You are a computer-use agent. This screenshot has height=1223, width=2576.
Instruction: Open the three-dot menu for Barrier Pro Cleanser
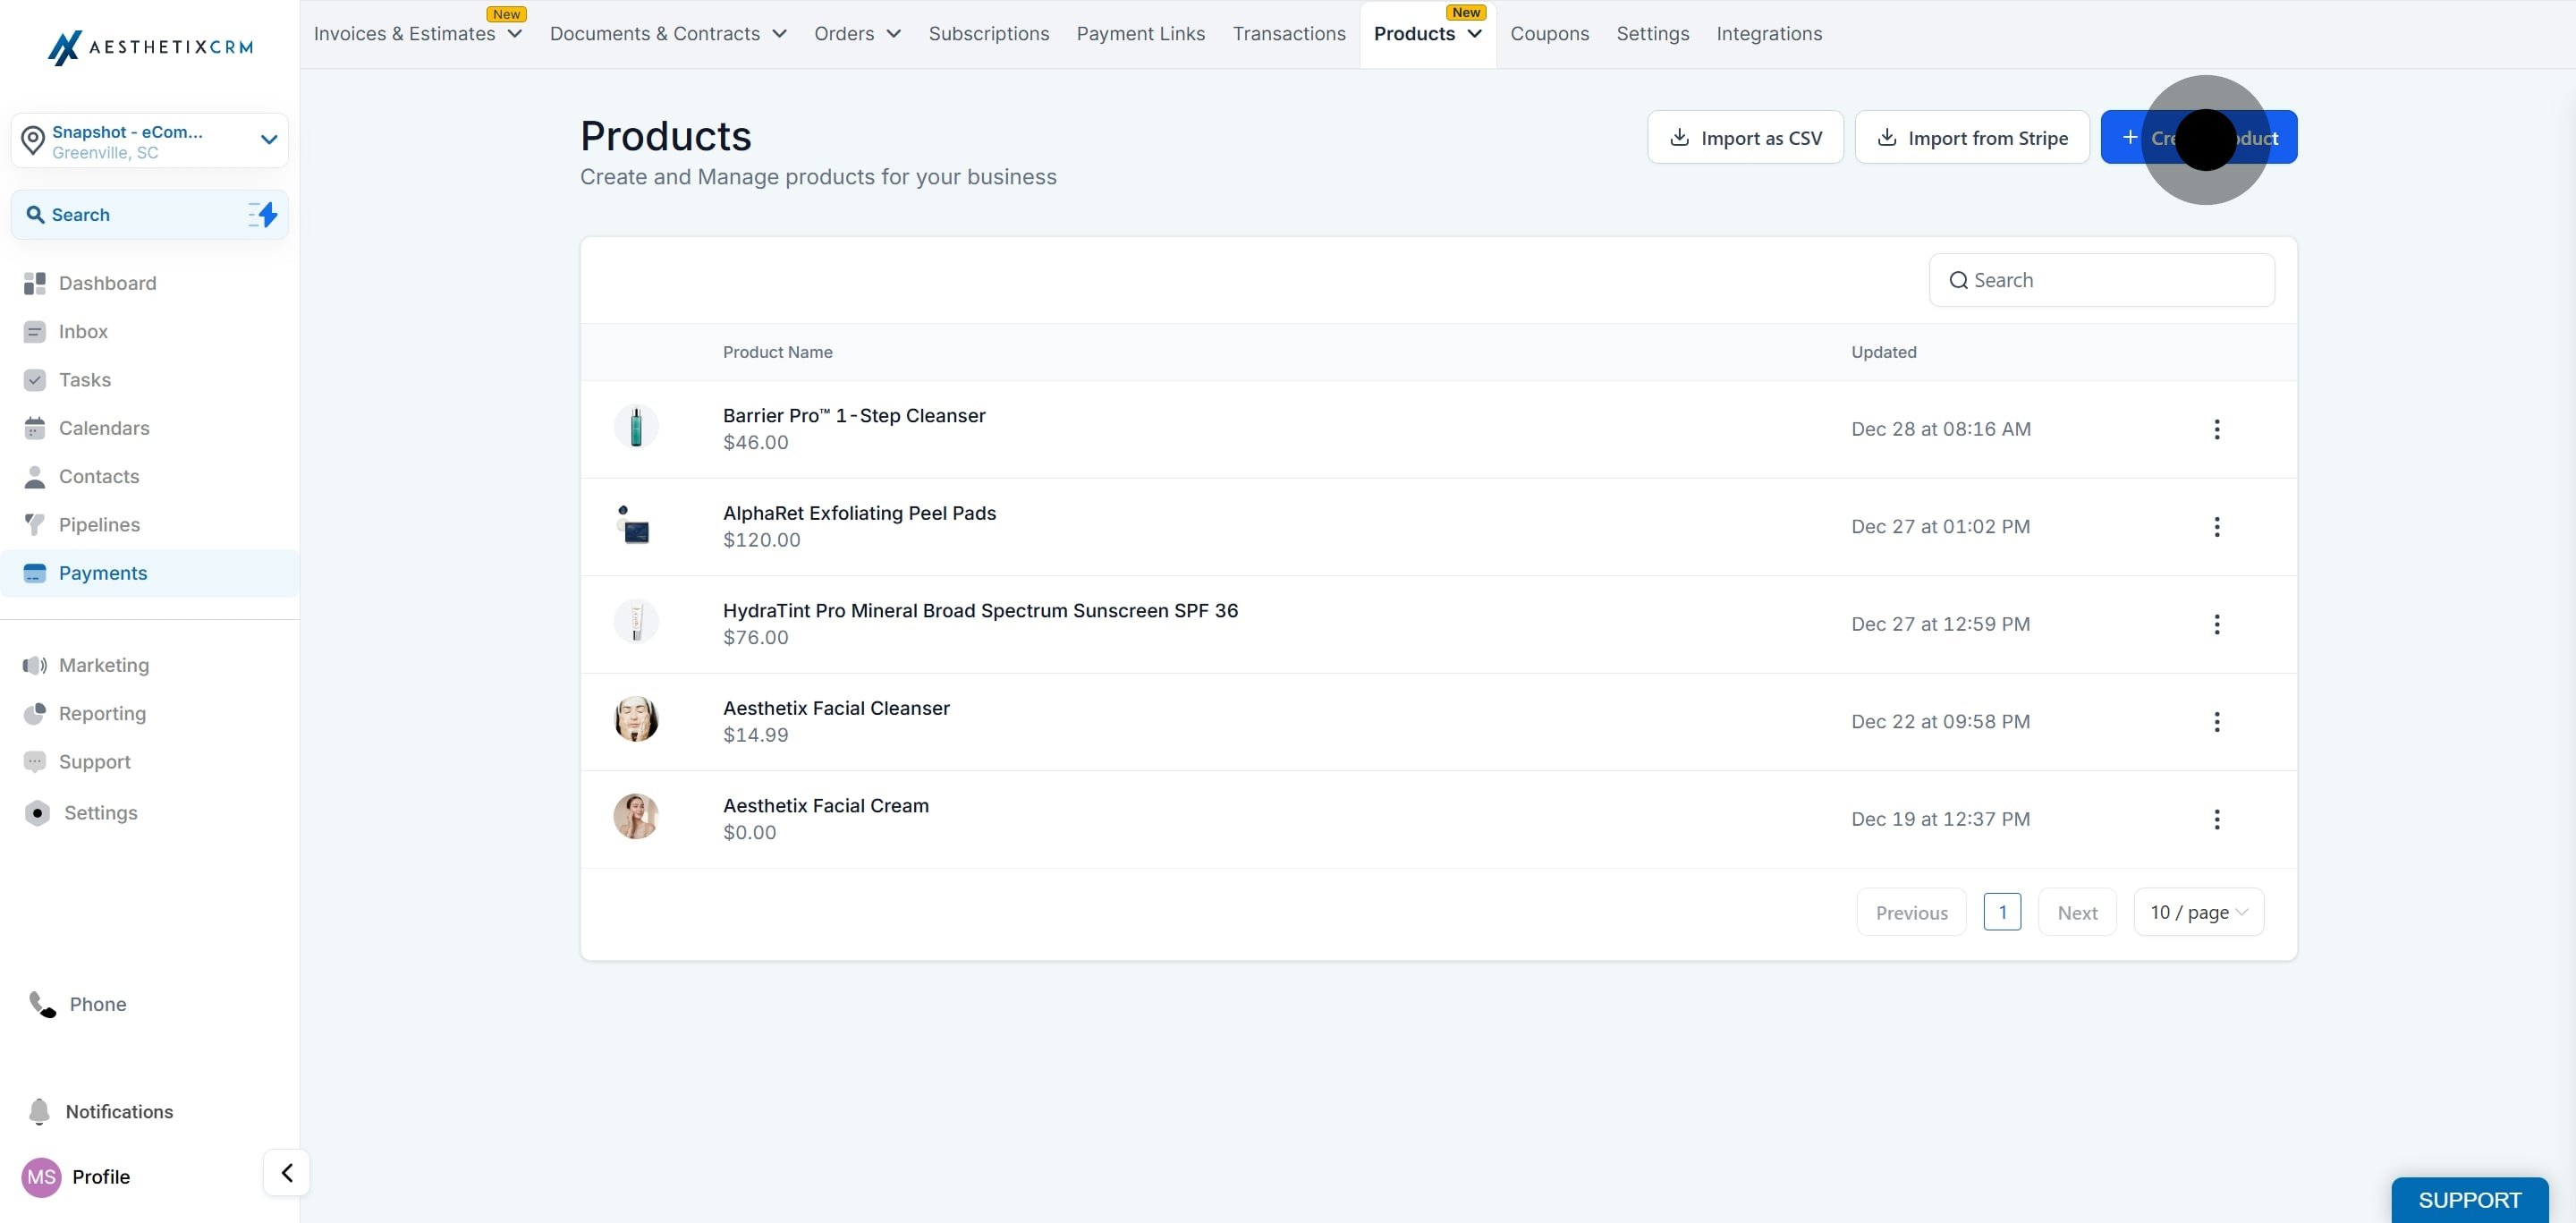tap(2216, 429)
